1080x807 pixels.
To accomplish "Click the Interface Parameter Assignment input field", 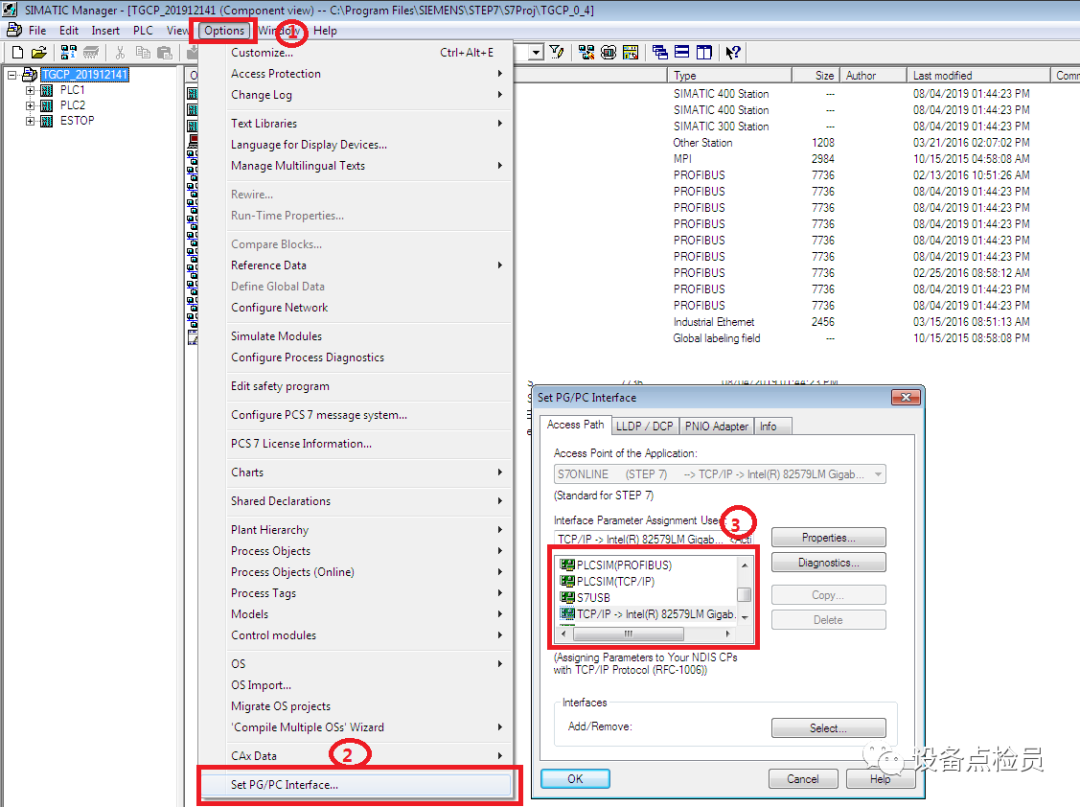I will point(654,539).
